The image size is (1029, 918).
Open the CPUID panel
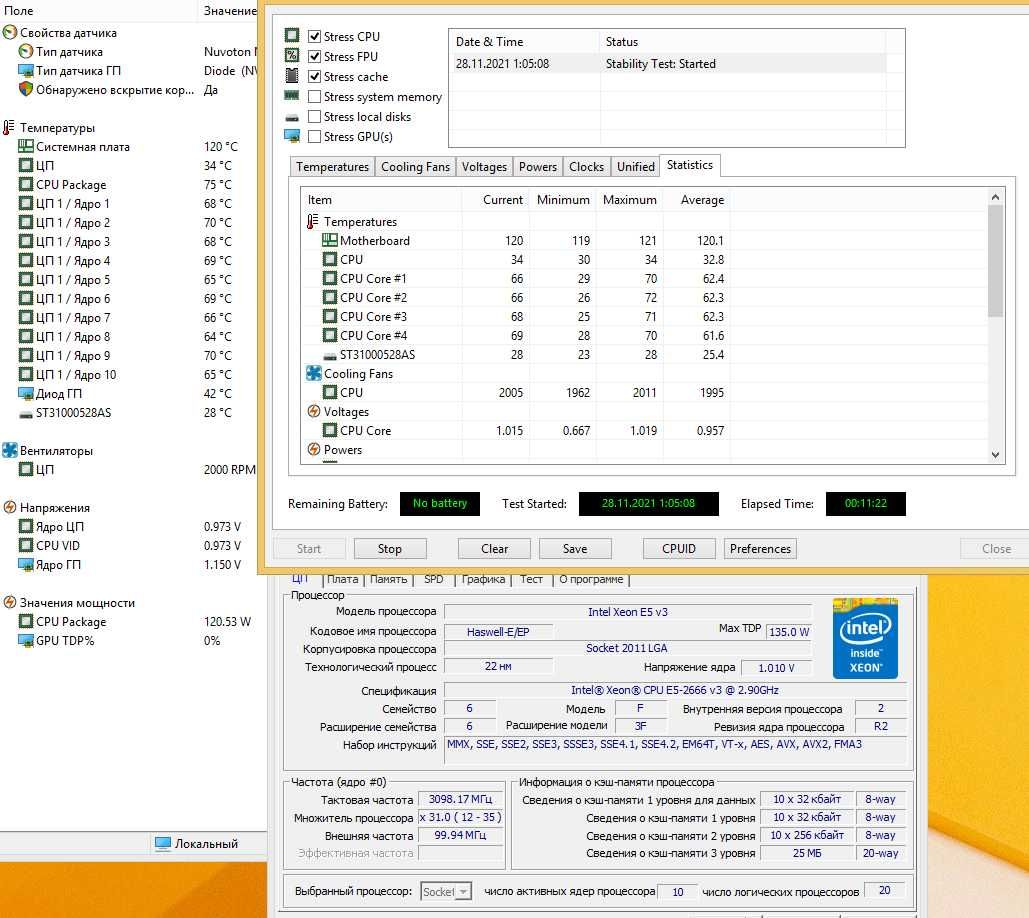click(x=679, y=549)
